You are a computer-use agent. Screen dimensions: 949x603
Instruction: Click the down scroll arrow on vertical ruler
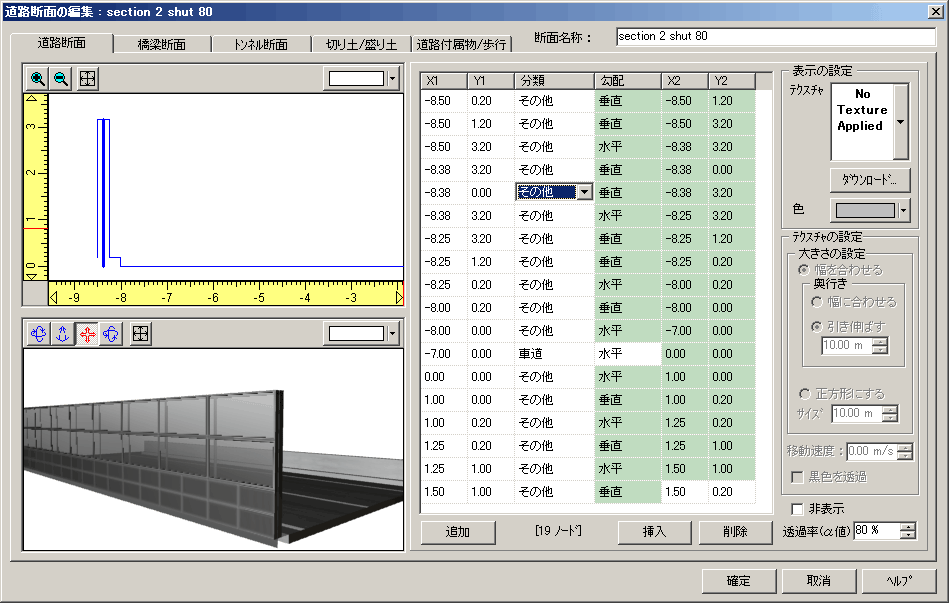click(32, 275)
